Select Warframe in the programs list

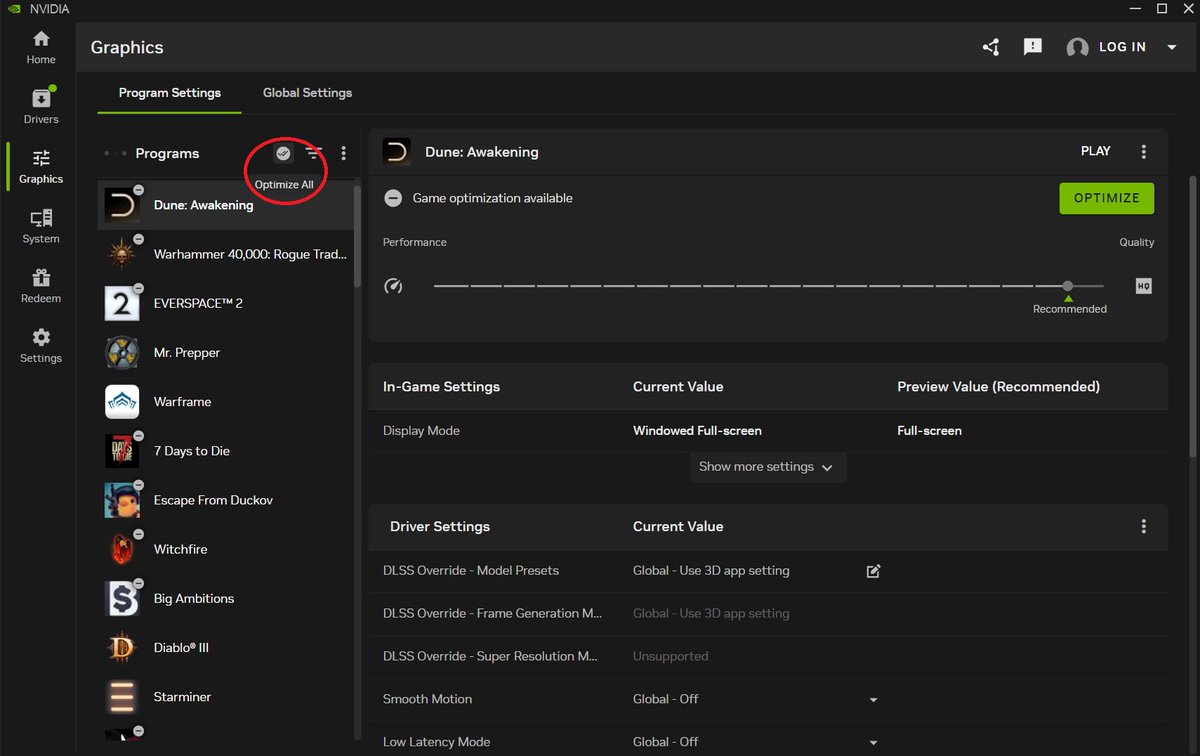click(x=225, y=402)
